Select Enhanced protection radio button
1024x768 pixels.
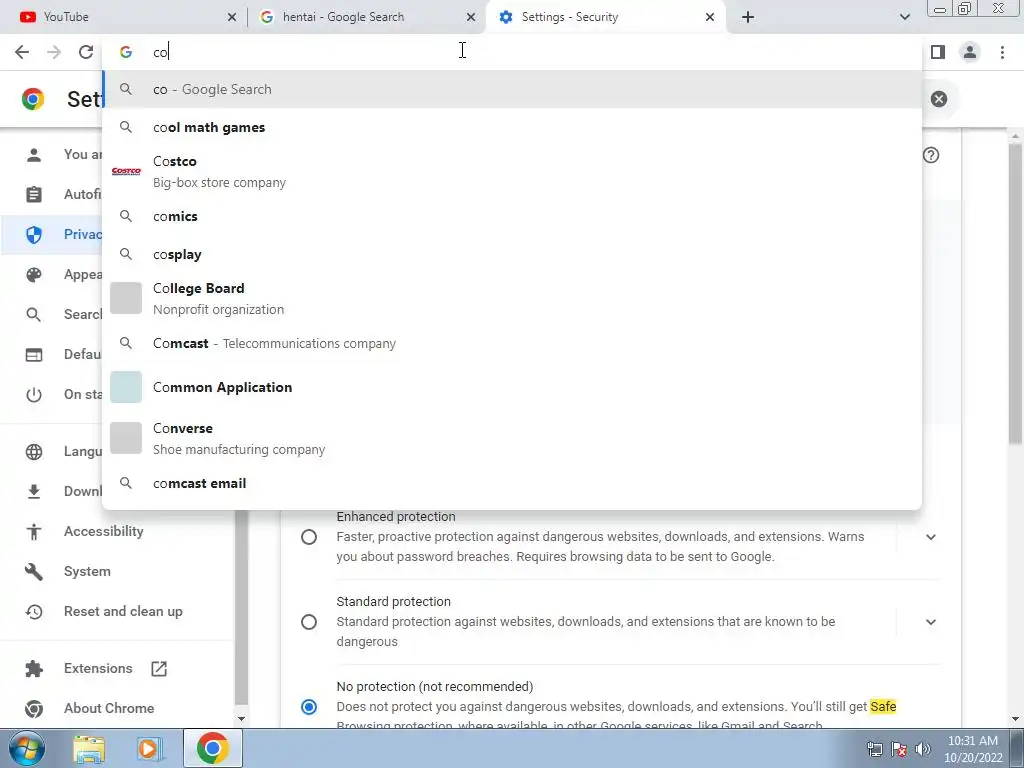309,537
